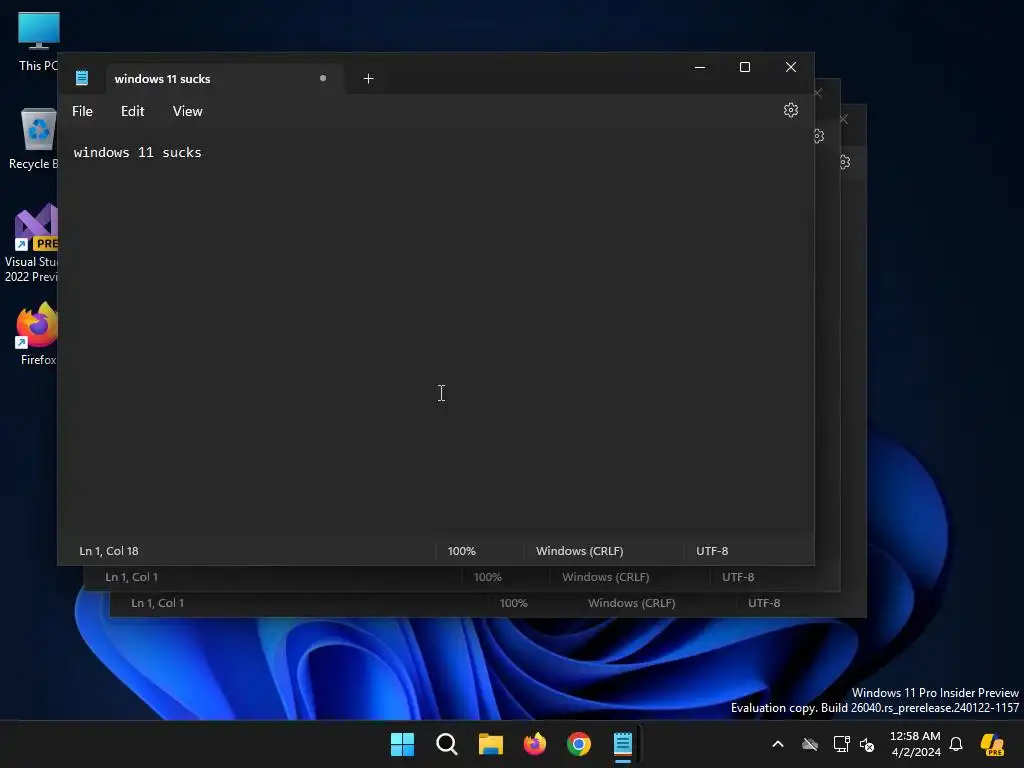Click UTF-8 status in second Notepad window
Screen dimensions: 1024x768
738,577
